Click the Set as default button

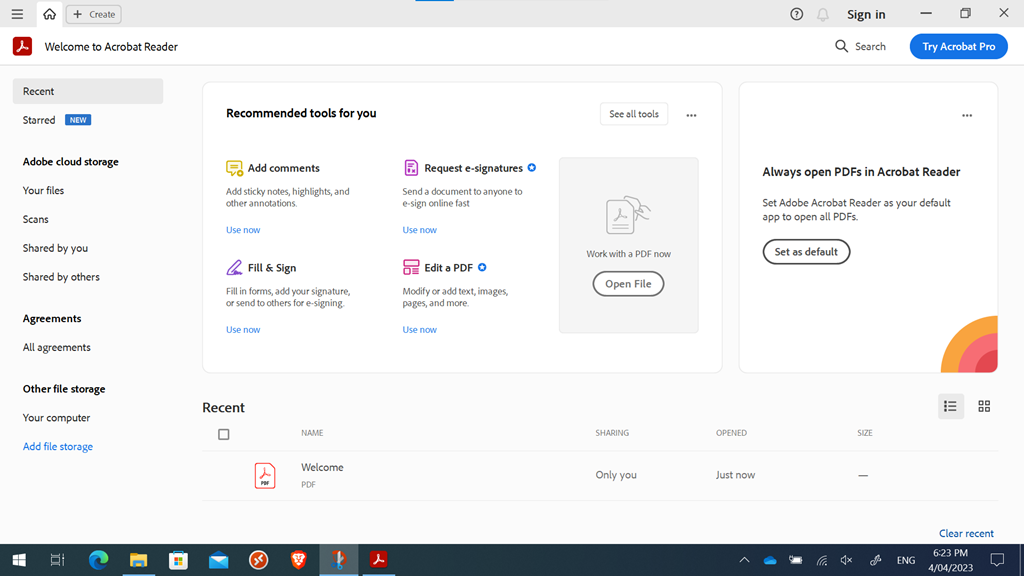(x=806, y=252)
